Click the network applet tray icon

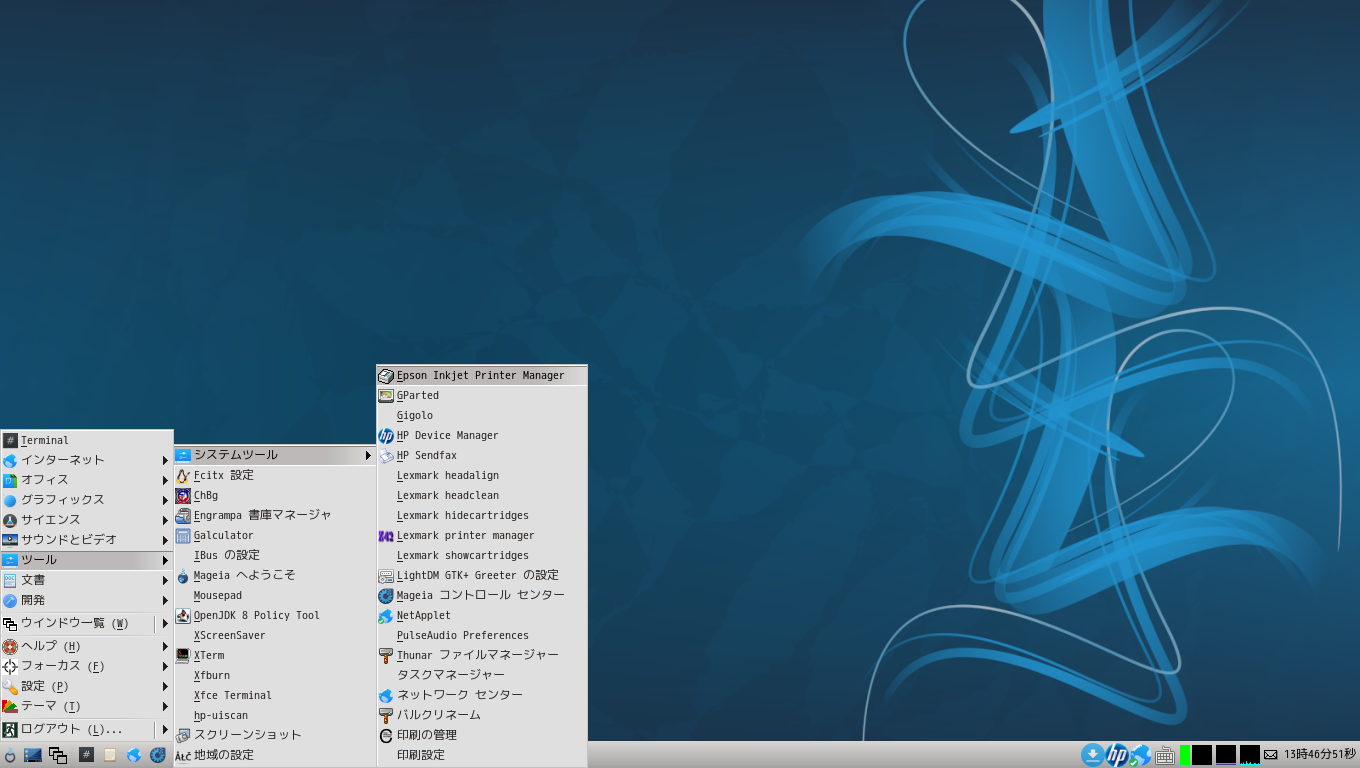(1140, 755)
